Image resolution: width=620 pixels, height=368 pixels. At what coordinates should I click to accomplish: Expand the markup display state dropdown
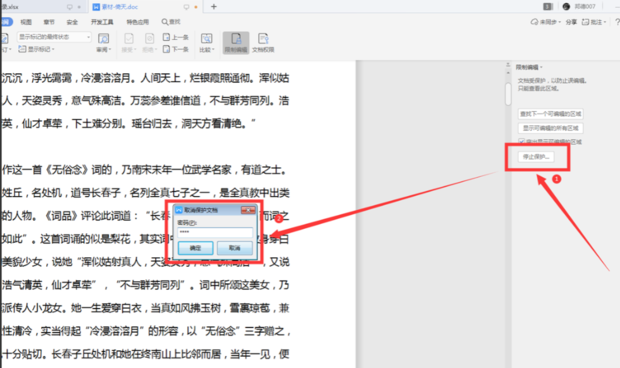tap(54, 37)
